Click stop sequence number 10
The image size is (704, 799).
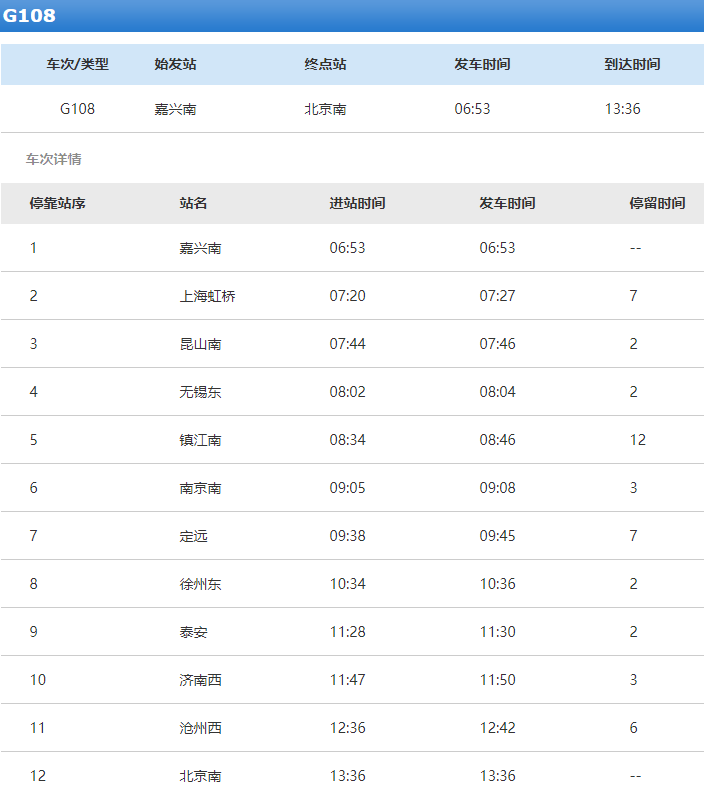click(38, 679)
